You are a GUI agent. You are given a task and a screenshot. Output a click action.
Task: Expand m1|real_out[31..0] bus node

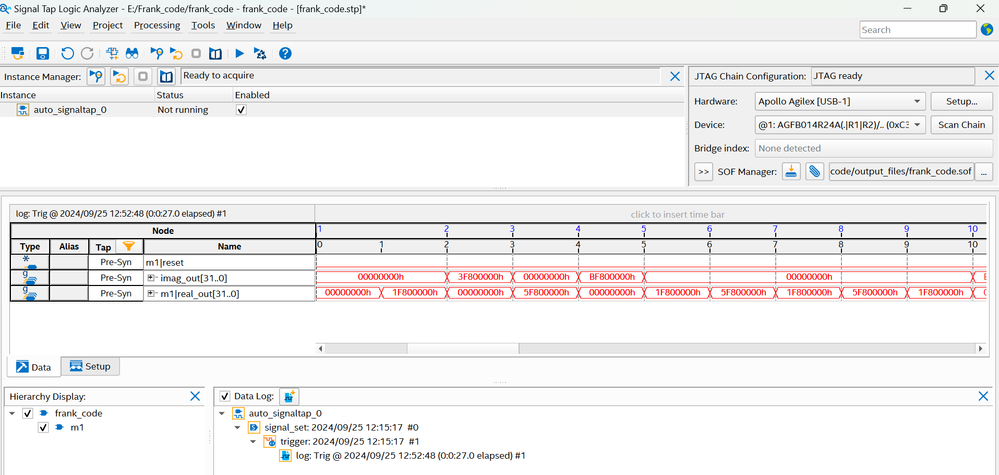pyautogui.click(x=152, y=293)
